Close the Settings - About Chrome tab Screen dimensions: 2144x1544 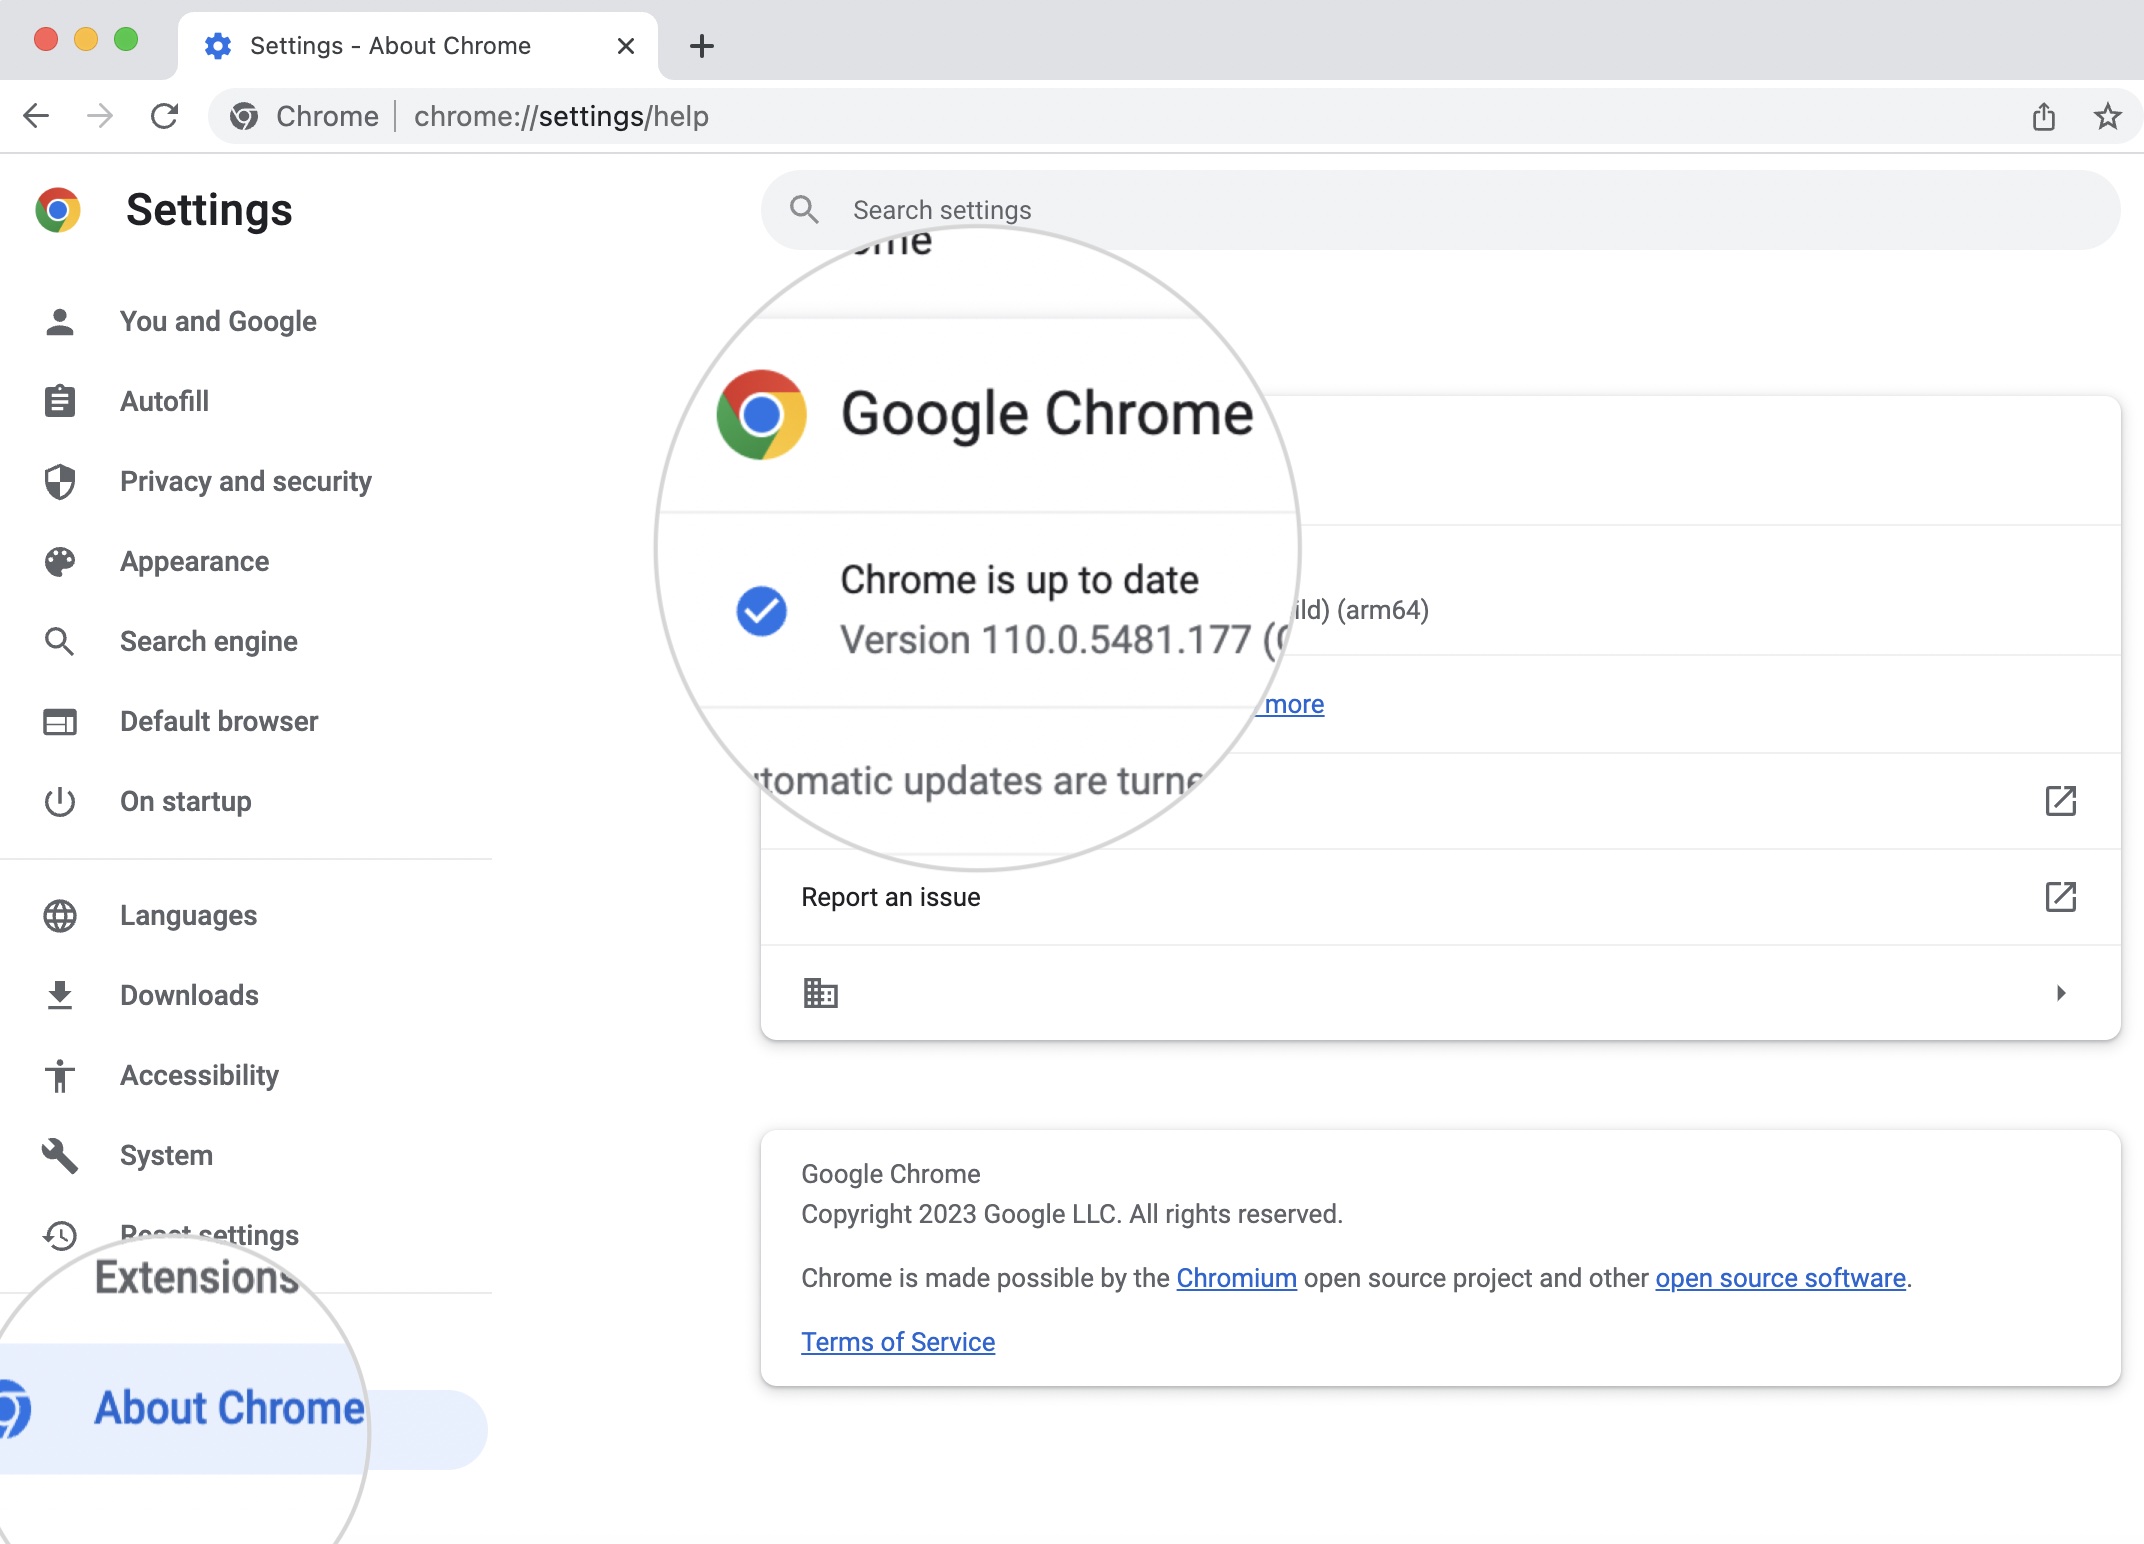[626, 46]
